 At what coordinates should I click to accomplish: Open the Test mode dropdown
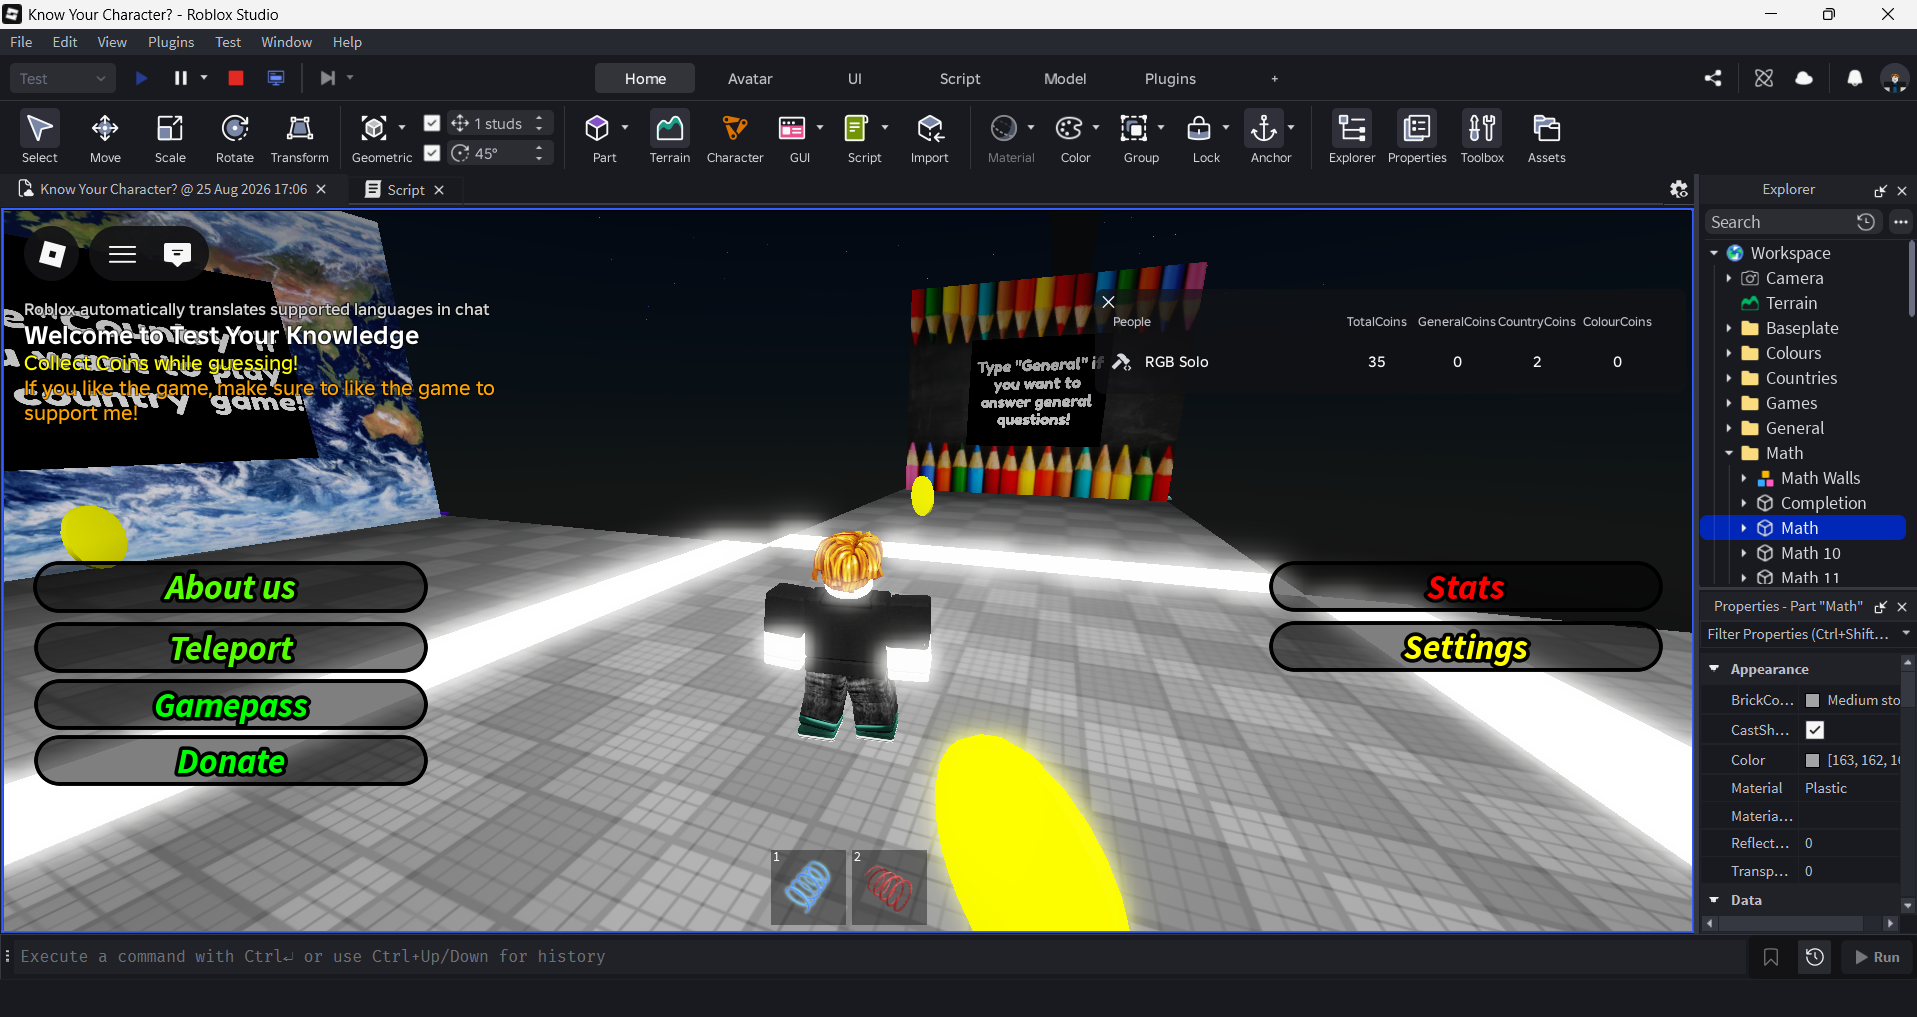point(63,78)
